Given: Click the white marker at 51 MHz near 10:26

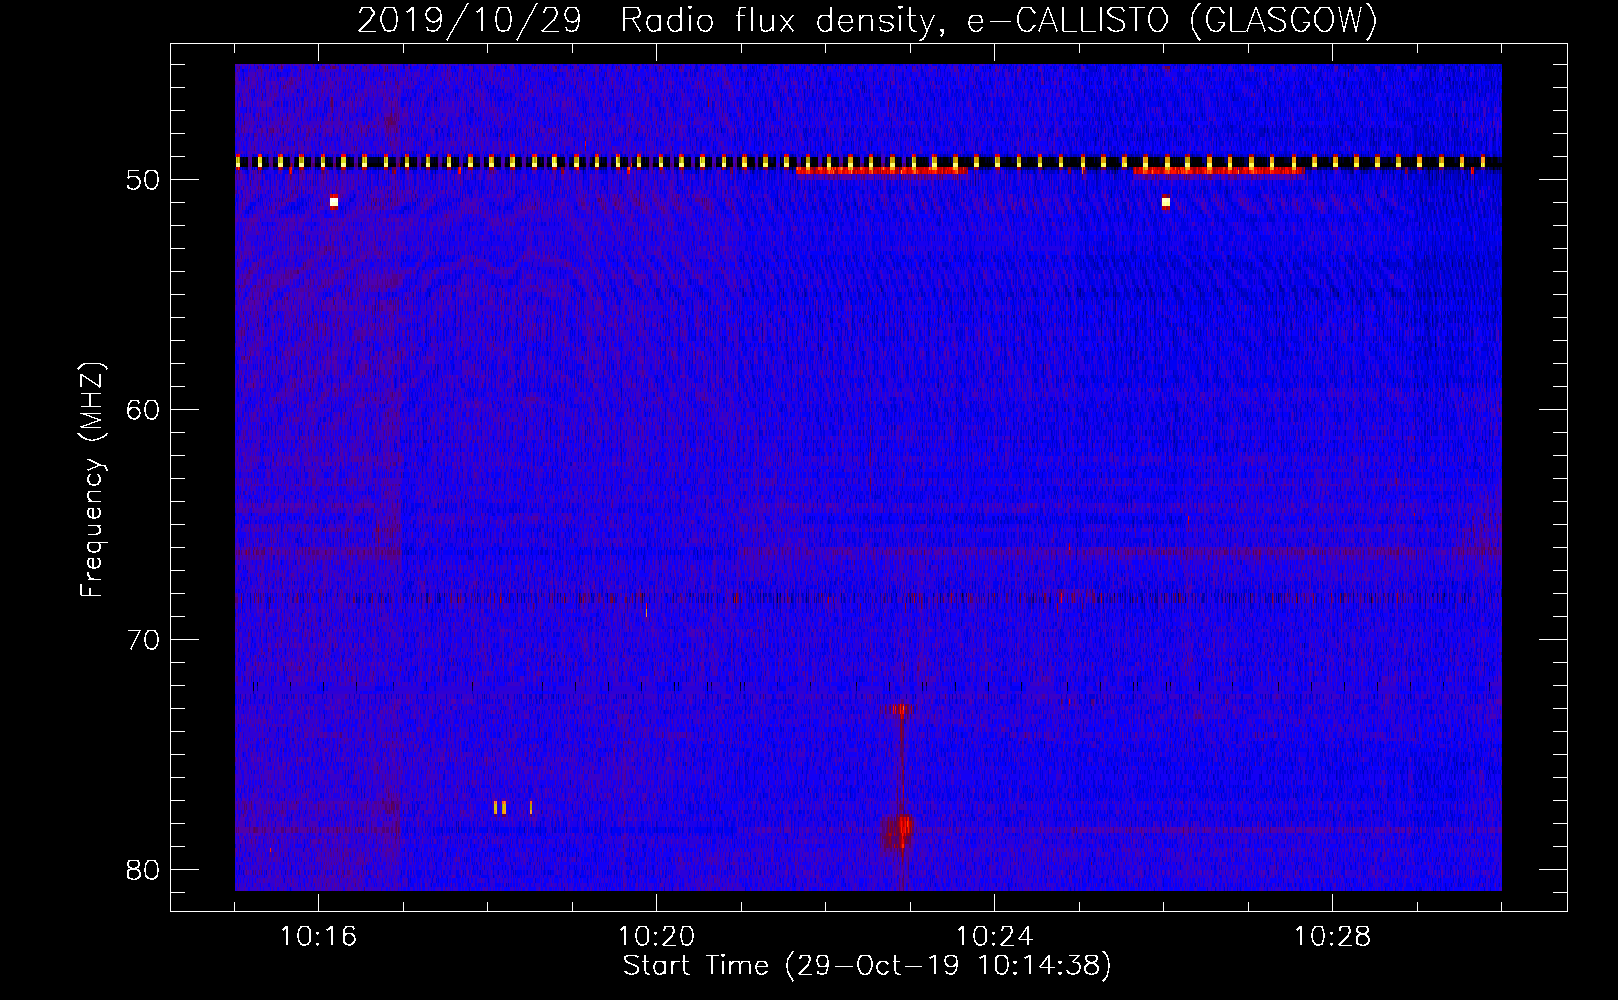Looking at the screenshot, I should pyautogui.click(x=1166, y=201).
